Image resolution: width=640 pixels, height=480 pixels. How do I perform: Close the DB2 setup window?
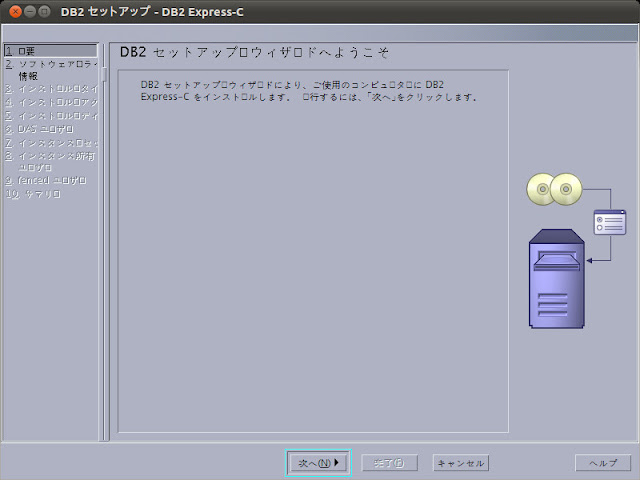(x=16, y=11)
